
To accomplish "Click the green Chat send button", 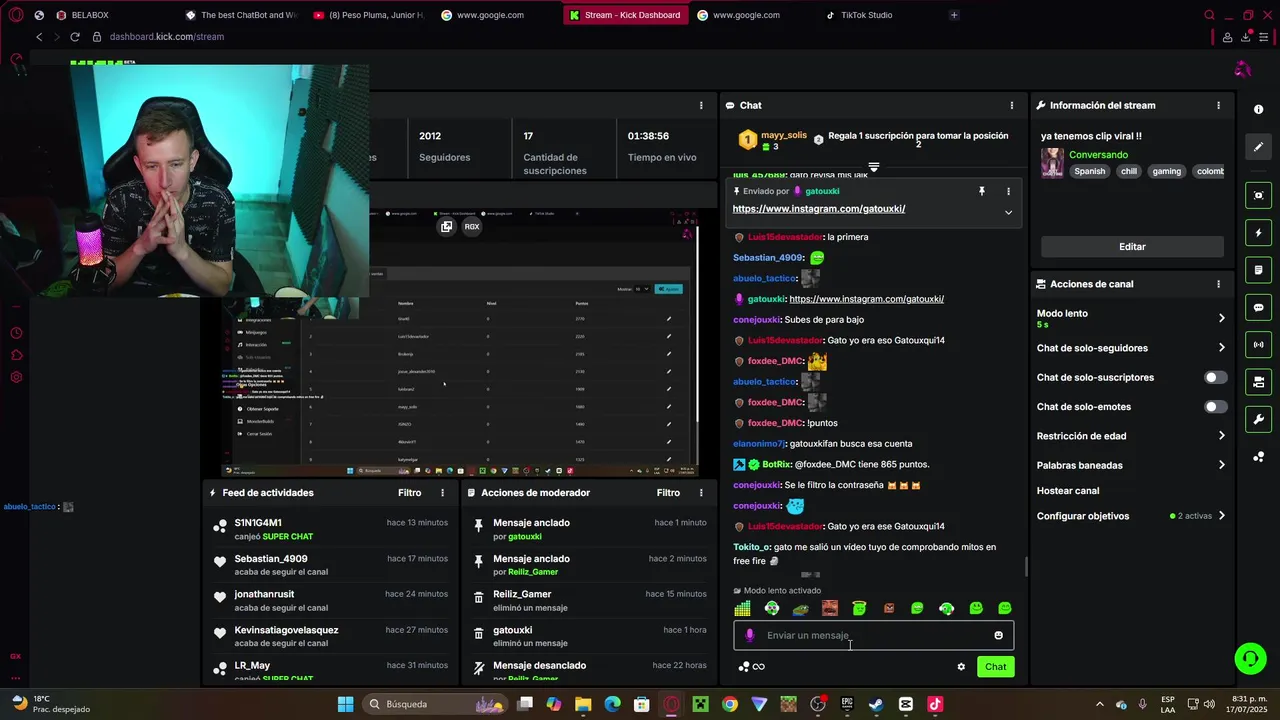I will pyautogui.click(x=995, y=667).
